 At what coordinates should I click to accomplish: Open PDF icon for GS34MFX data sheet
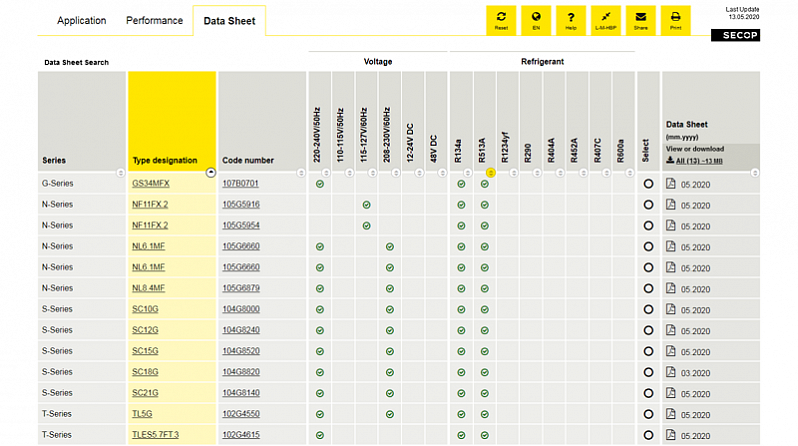[x=671, y=184]
